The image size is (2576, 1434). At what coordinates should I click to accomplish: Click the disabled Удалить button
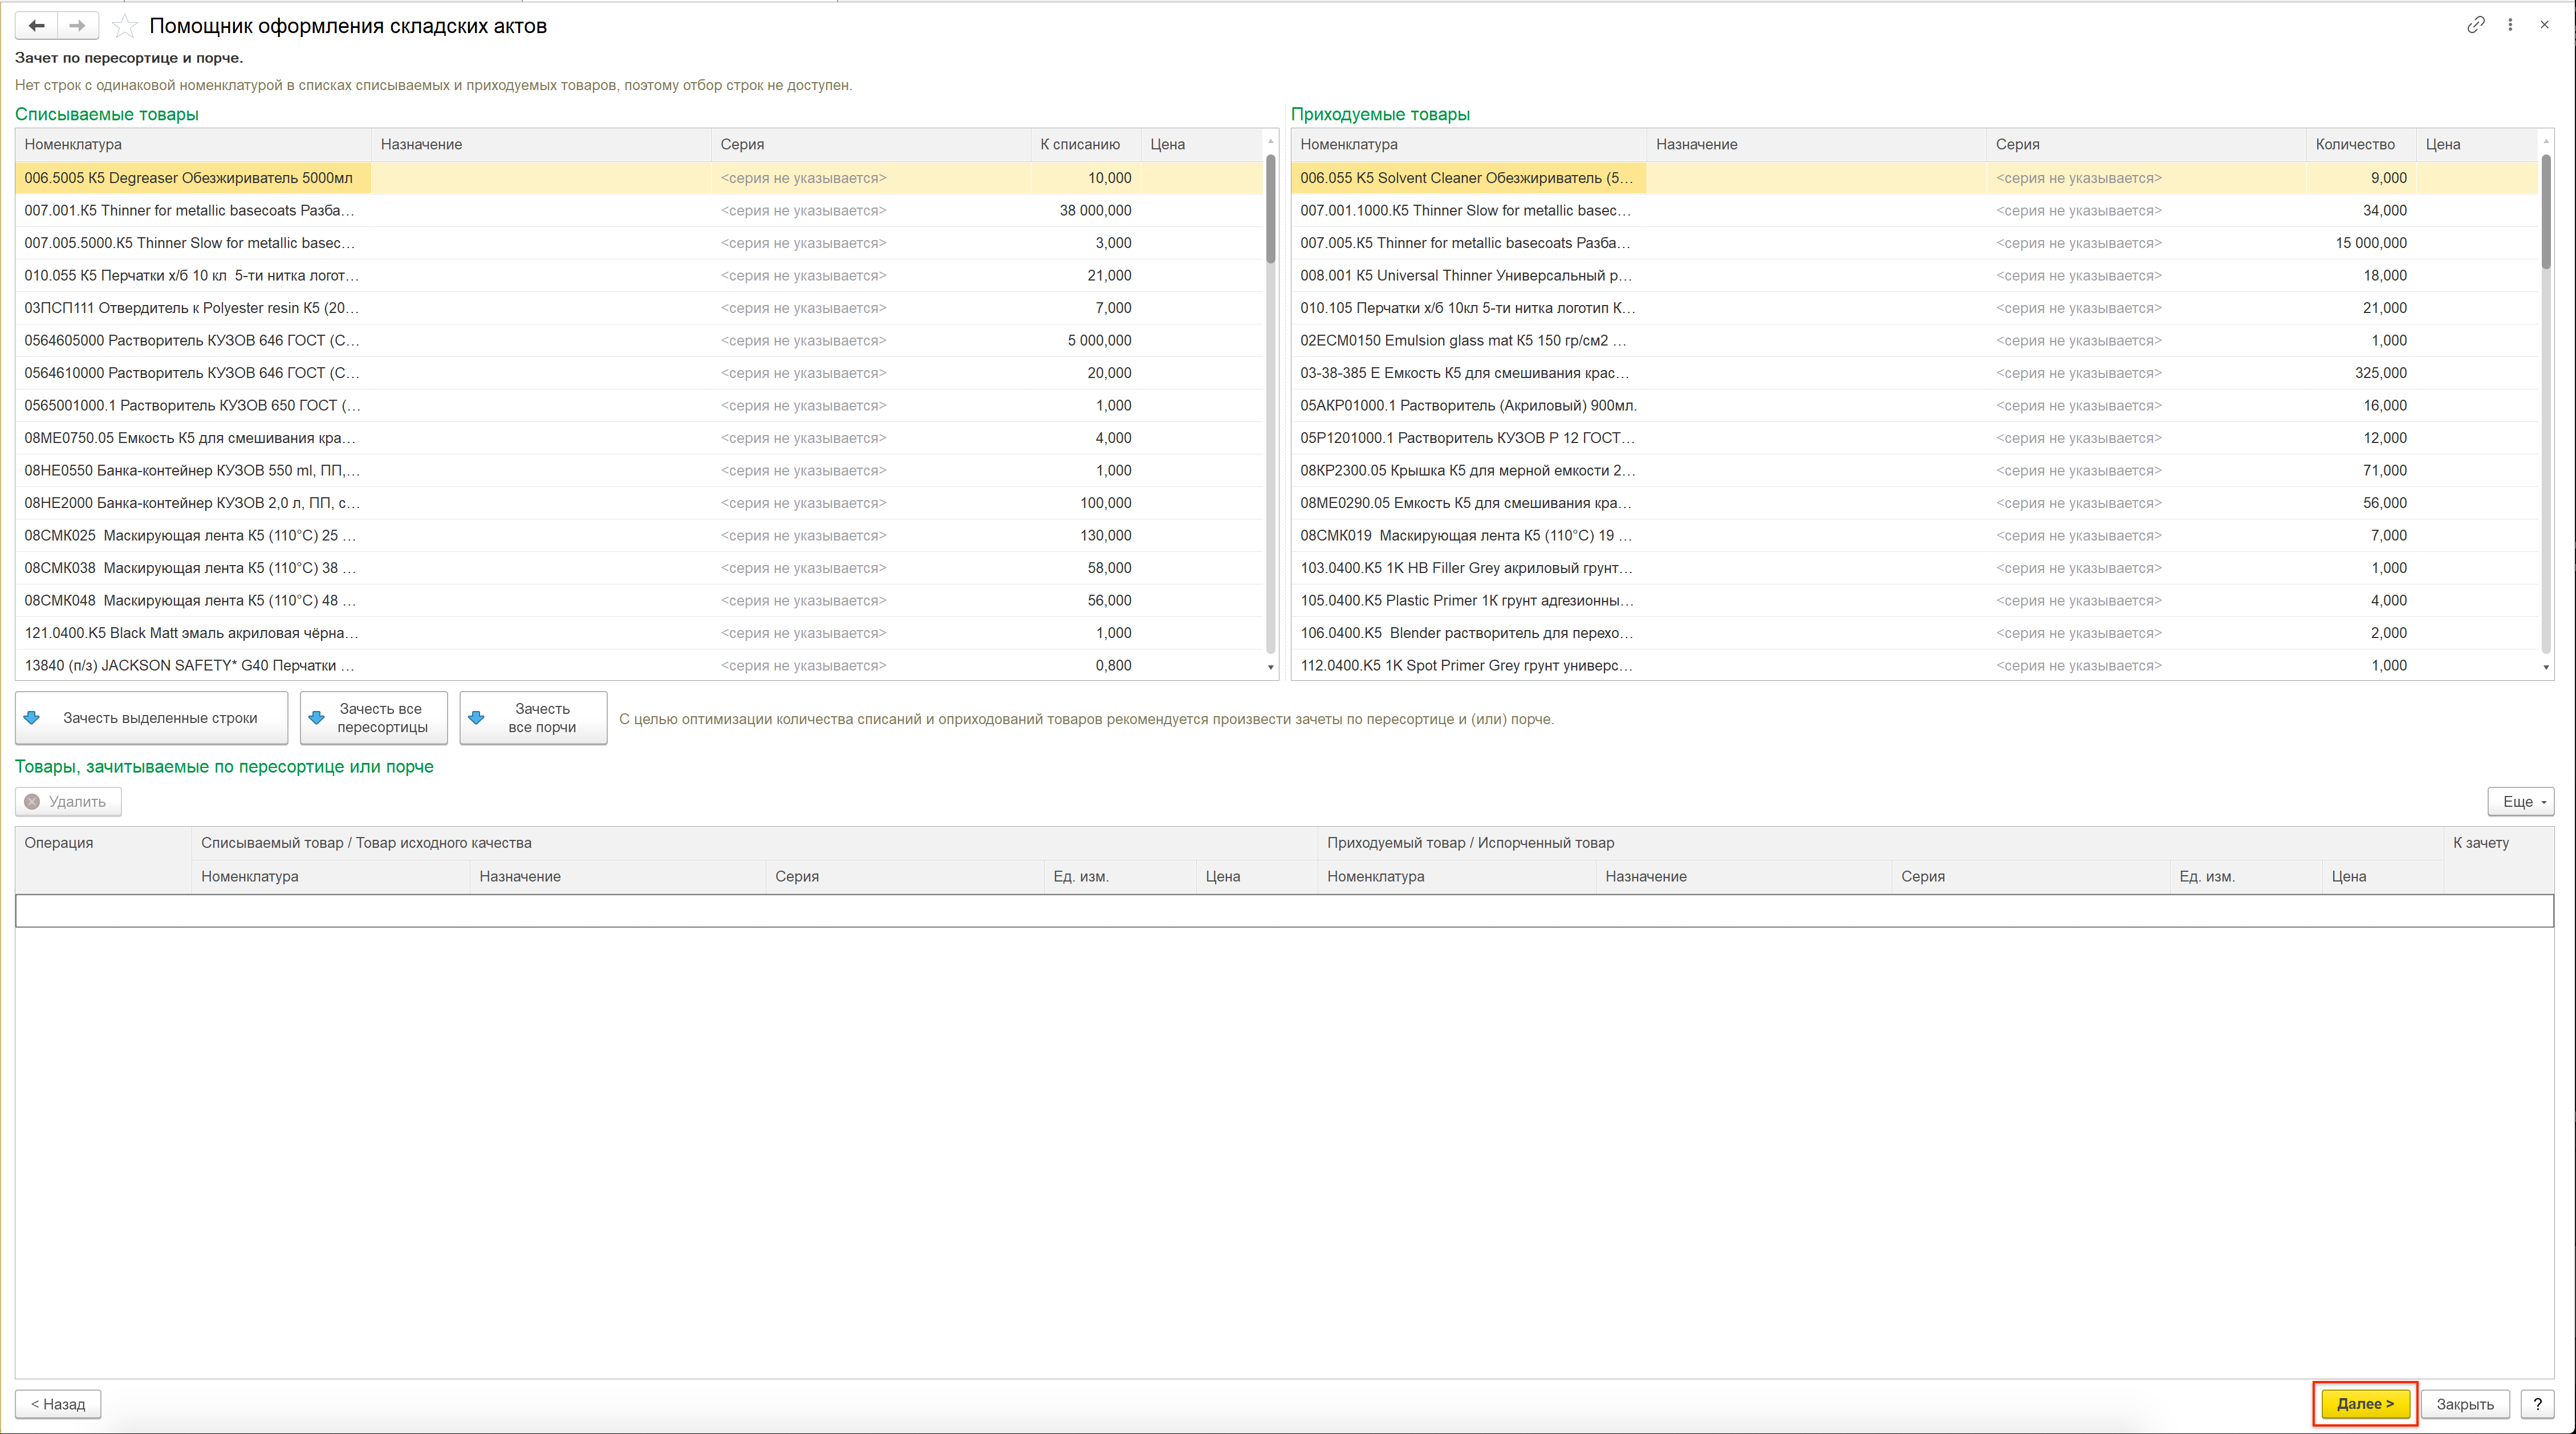pos(67,801)
